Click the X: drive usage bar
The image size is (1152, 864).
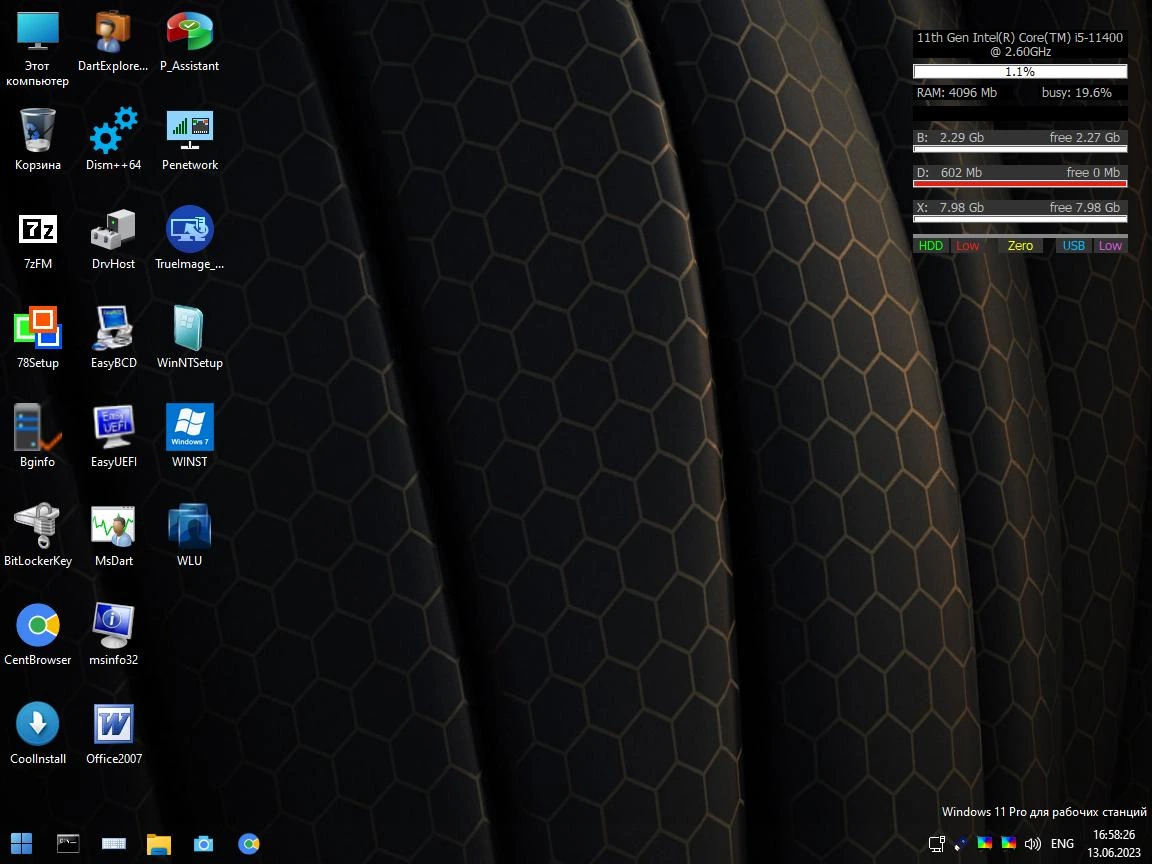point(1020,219)
